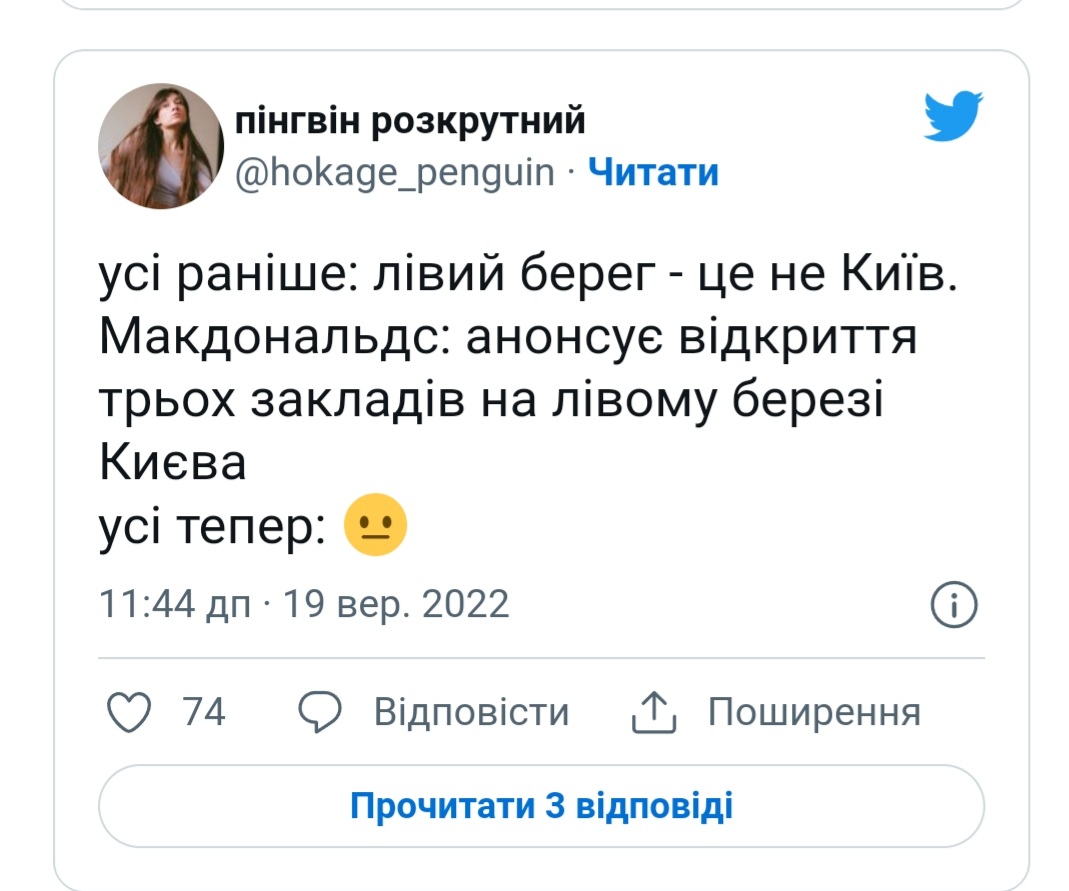This screenshot has height=891, width=1069.
Task: Open the author's profile avatar
Action: coord(160,146)
